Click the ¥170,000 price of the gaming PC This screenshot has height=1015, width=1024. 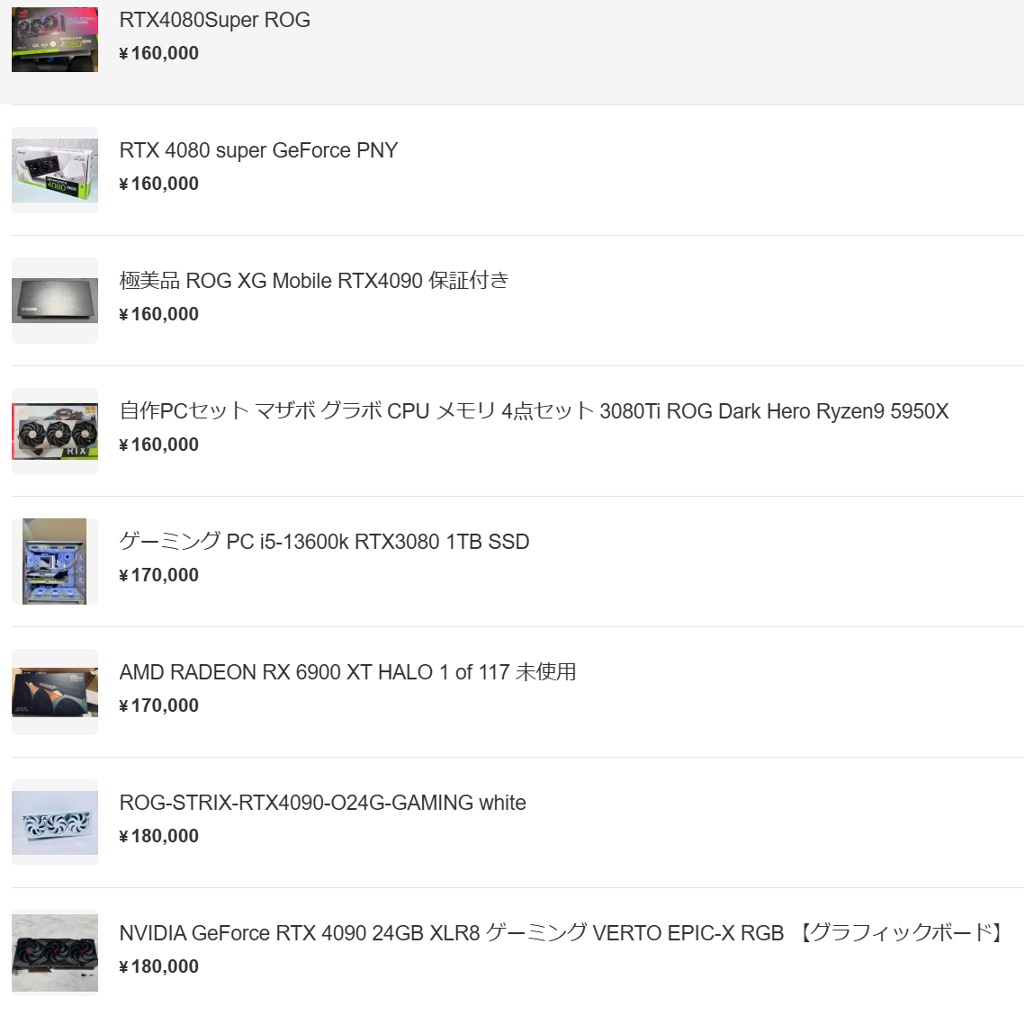click(159, 575)
